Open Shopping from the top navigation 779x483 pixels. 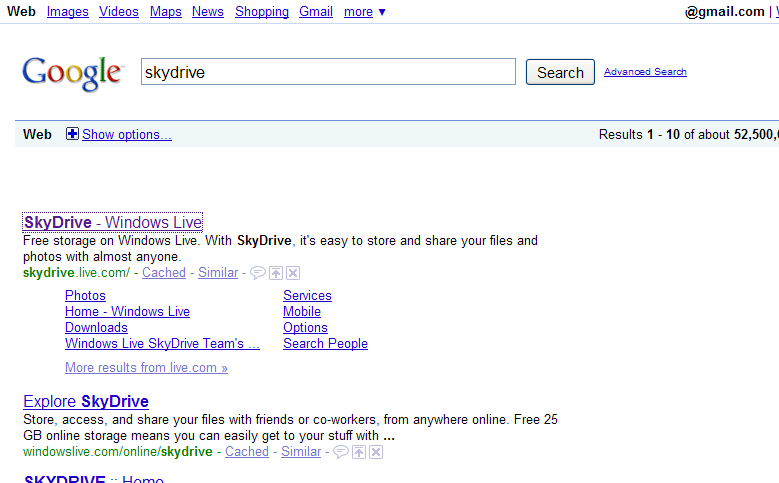262,11
